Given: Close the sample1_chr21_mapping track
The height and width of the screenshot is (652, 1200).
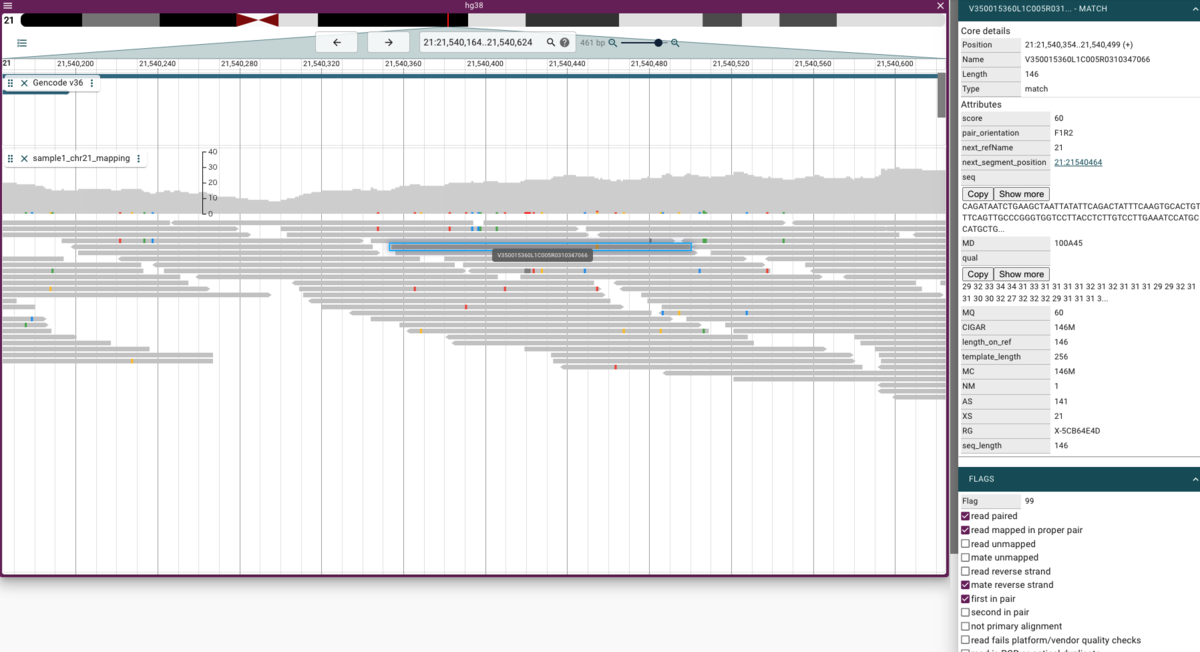Looking at the screenshot, I should coord(24,158).
